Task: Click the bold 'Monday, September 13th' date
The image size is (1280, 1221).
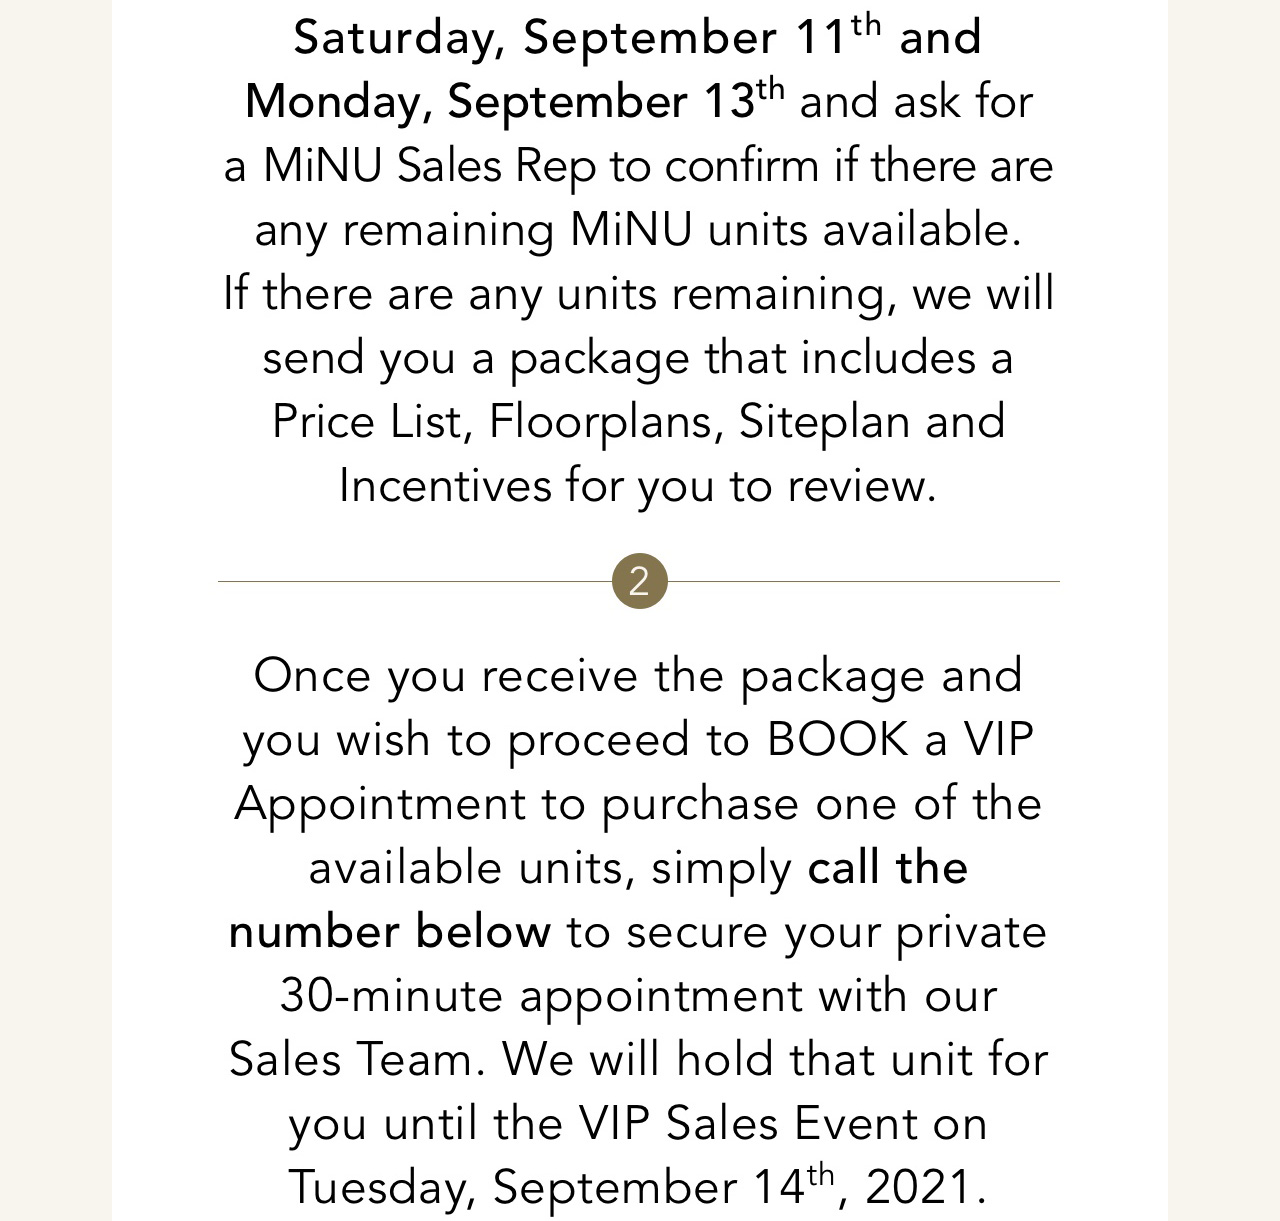Action: pos(515,101)
